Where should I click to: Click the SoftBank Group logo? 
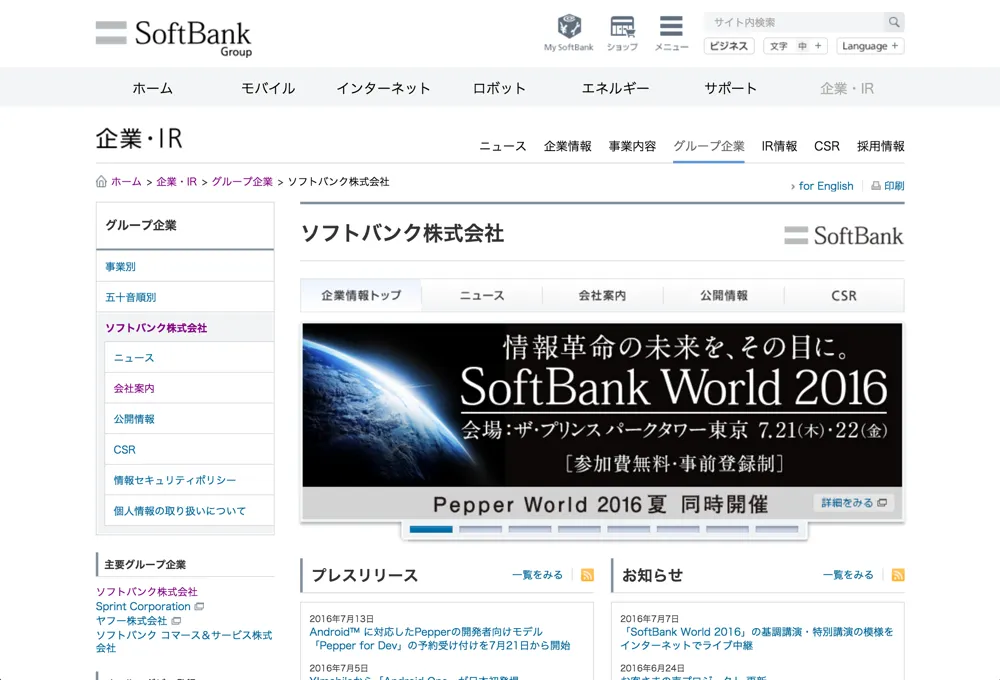pyautogui.click(x=174, y=36)
